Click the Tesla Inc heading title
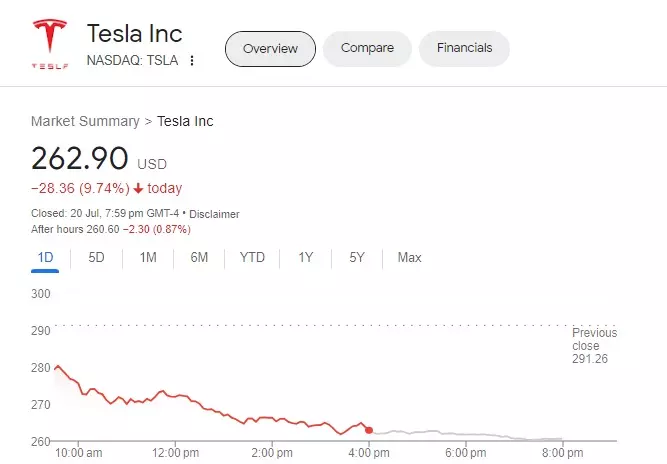The height and width of the screenshot is (464, 667). [134, 34]
